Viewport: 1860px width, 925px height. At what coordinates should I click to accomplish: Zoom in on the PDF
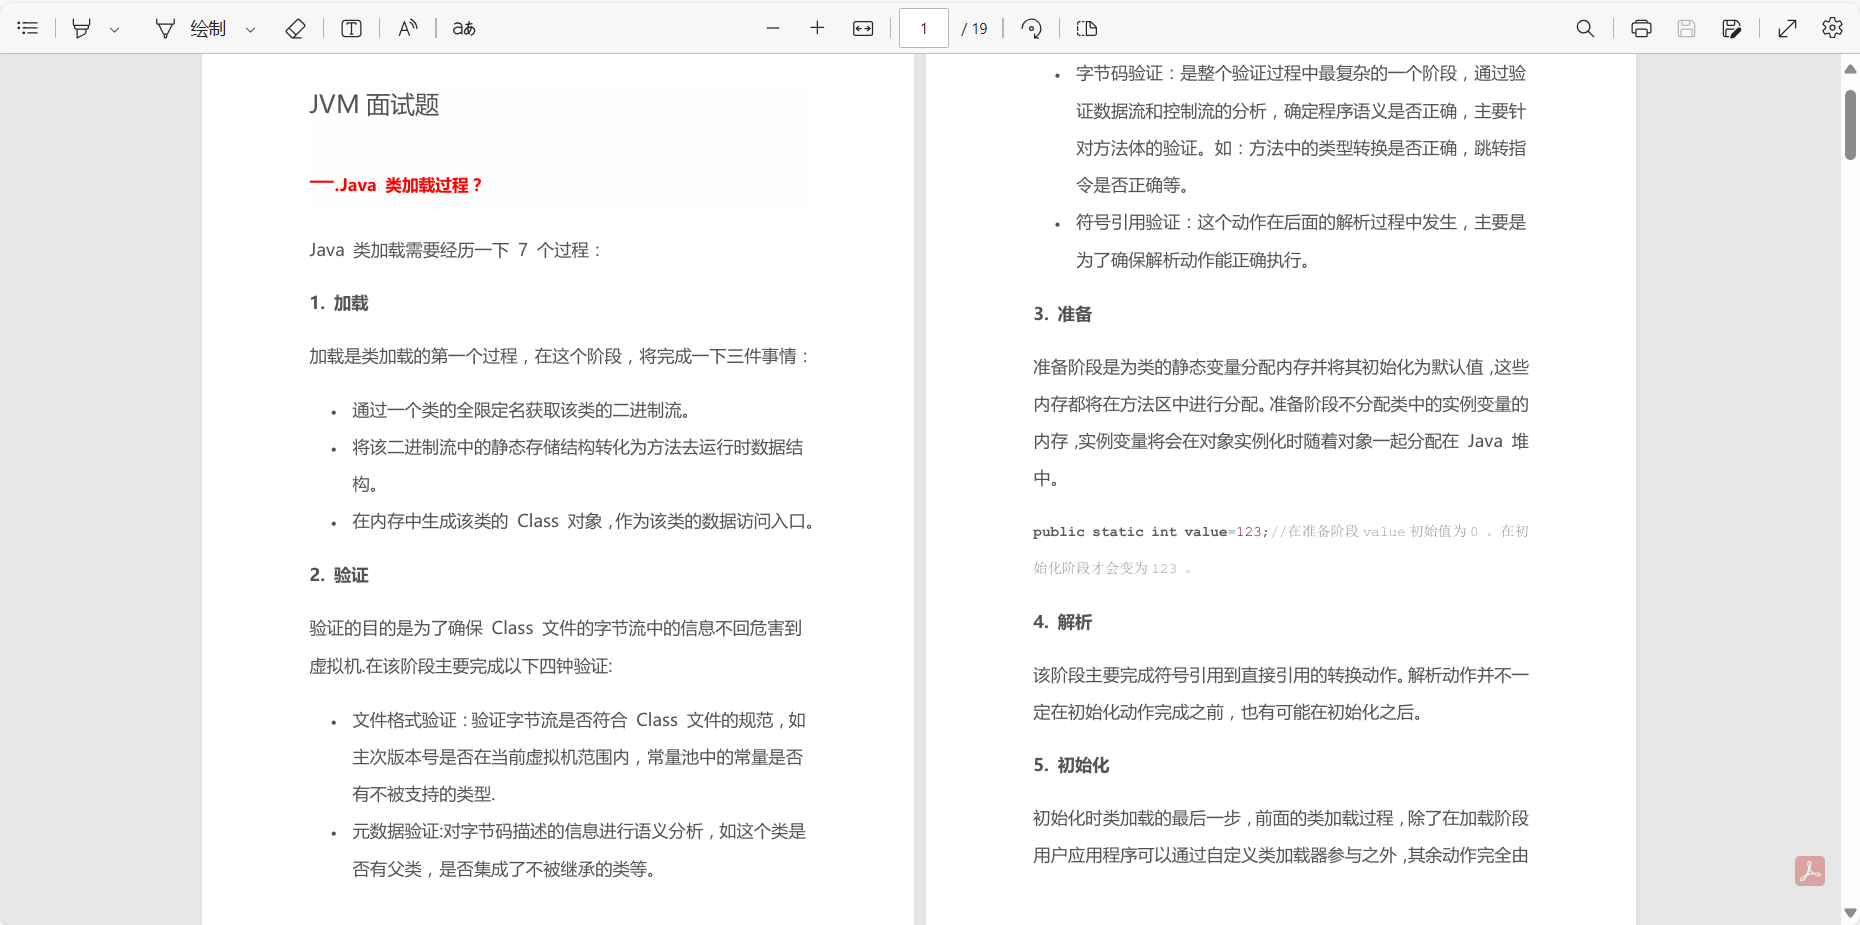click(817, 28)
